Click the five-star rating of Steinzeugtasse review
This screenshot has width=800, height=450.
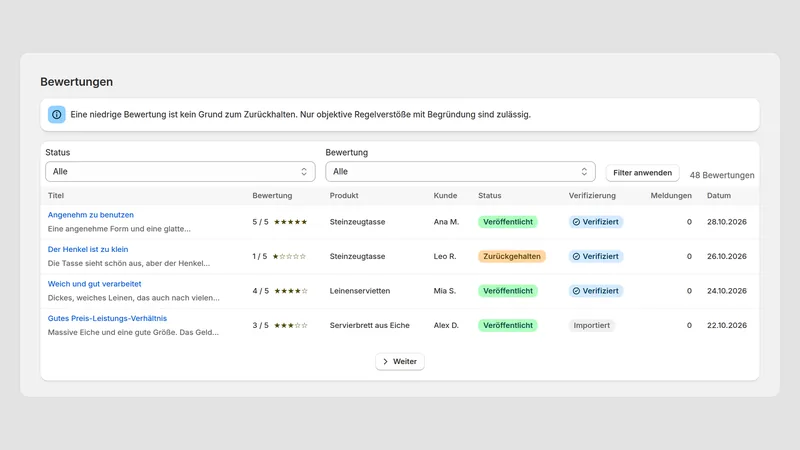click(x=291, y=222)
